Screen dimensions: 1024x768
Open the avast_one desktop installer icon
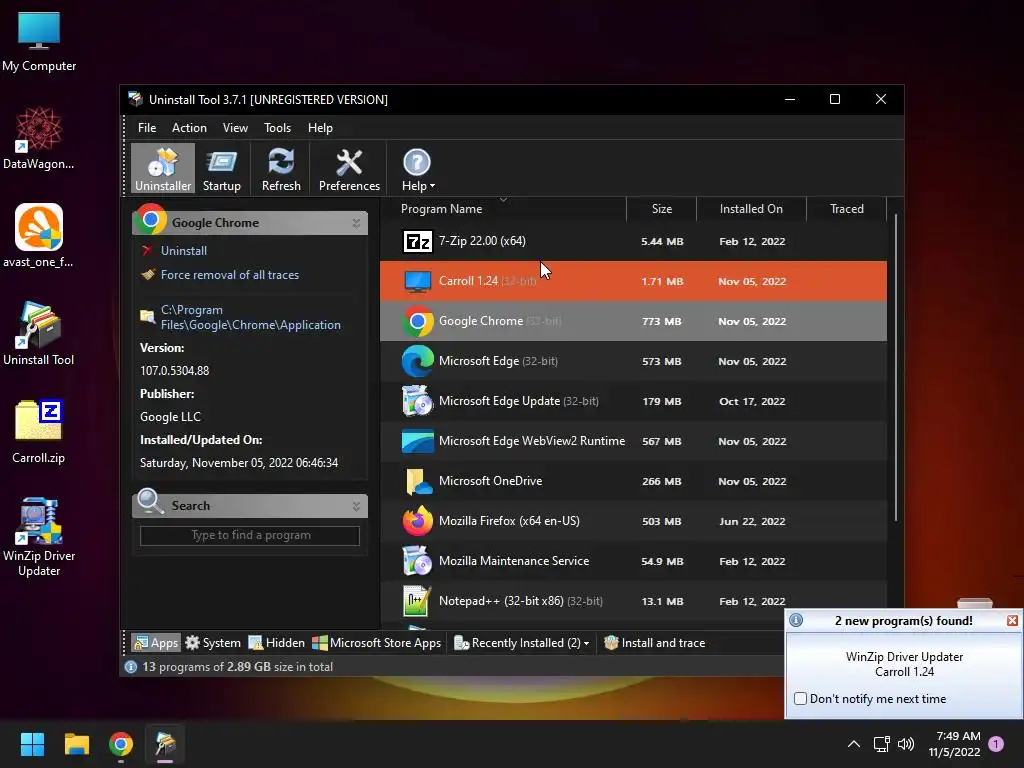pos(39,236)
